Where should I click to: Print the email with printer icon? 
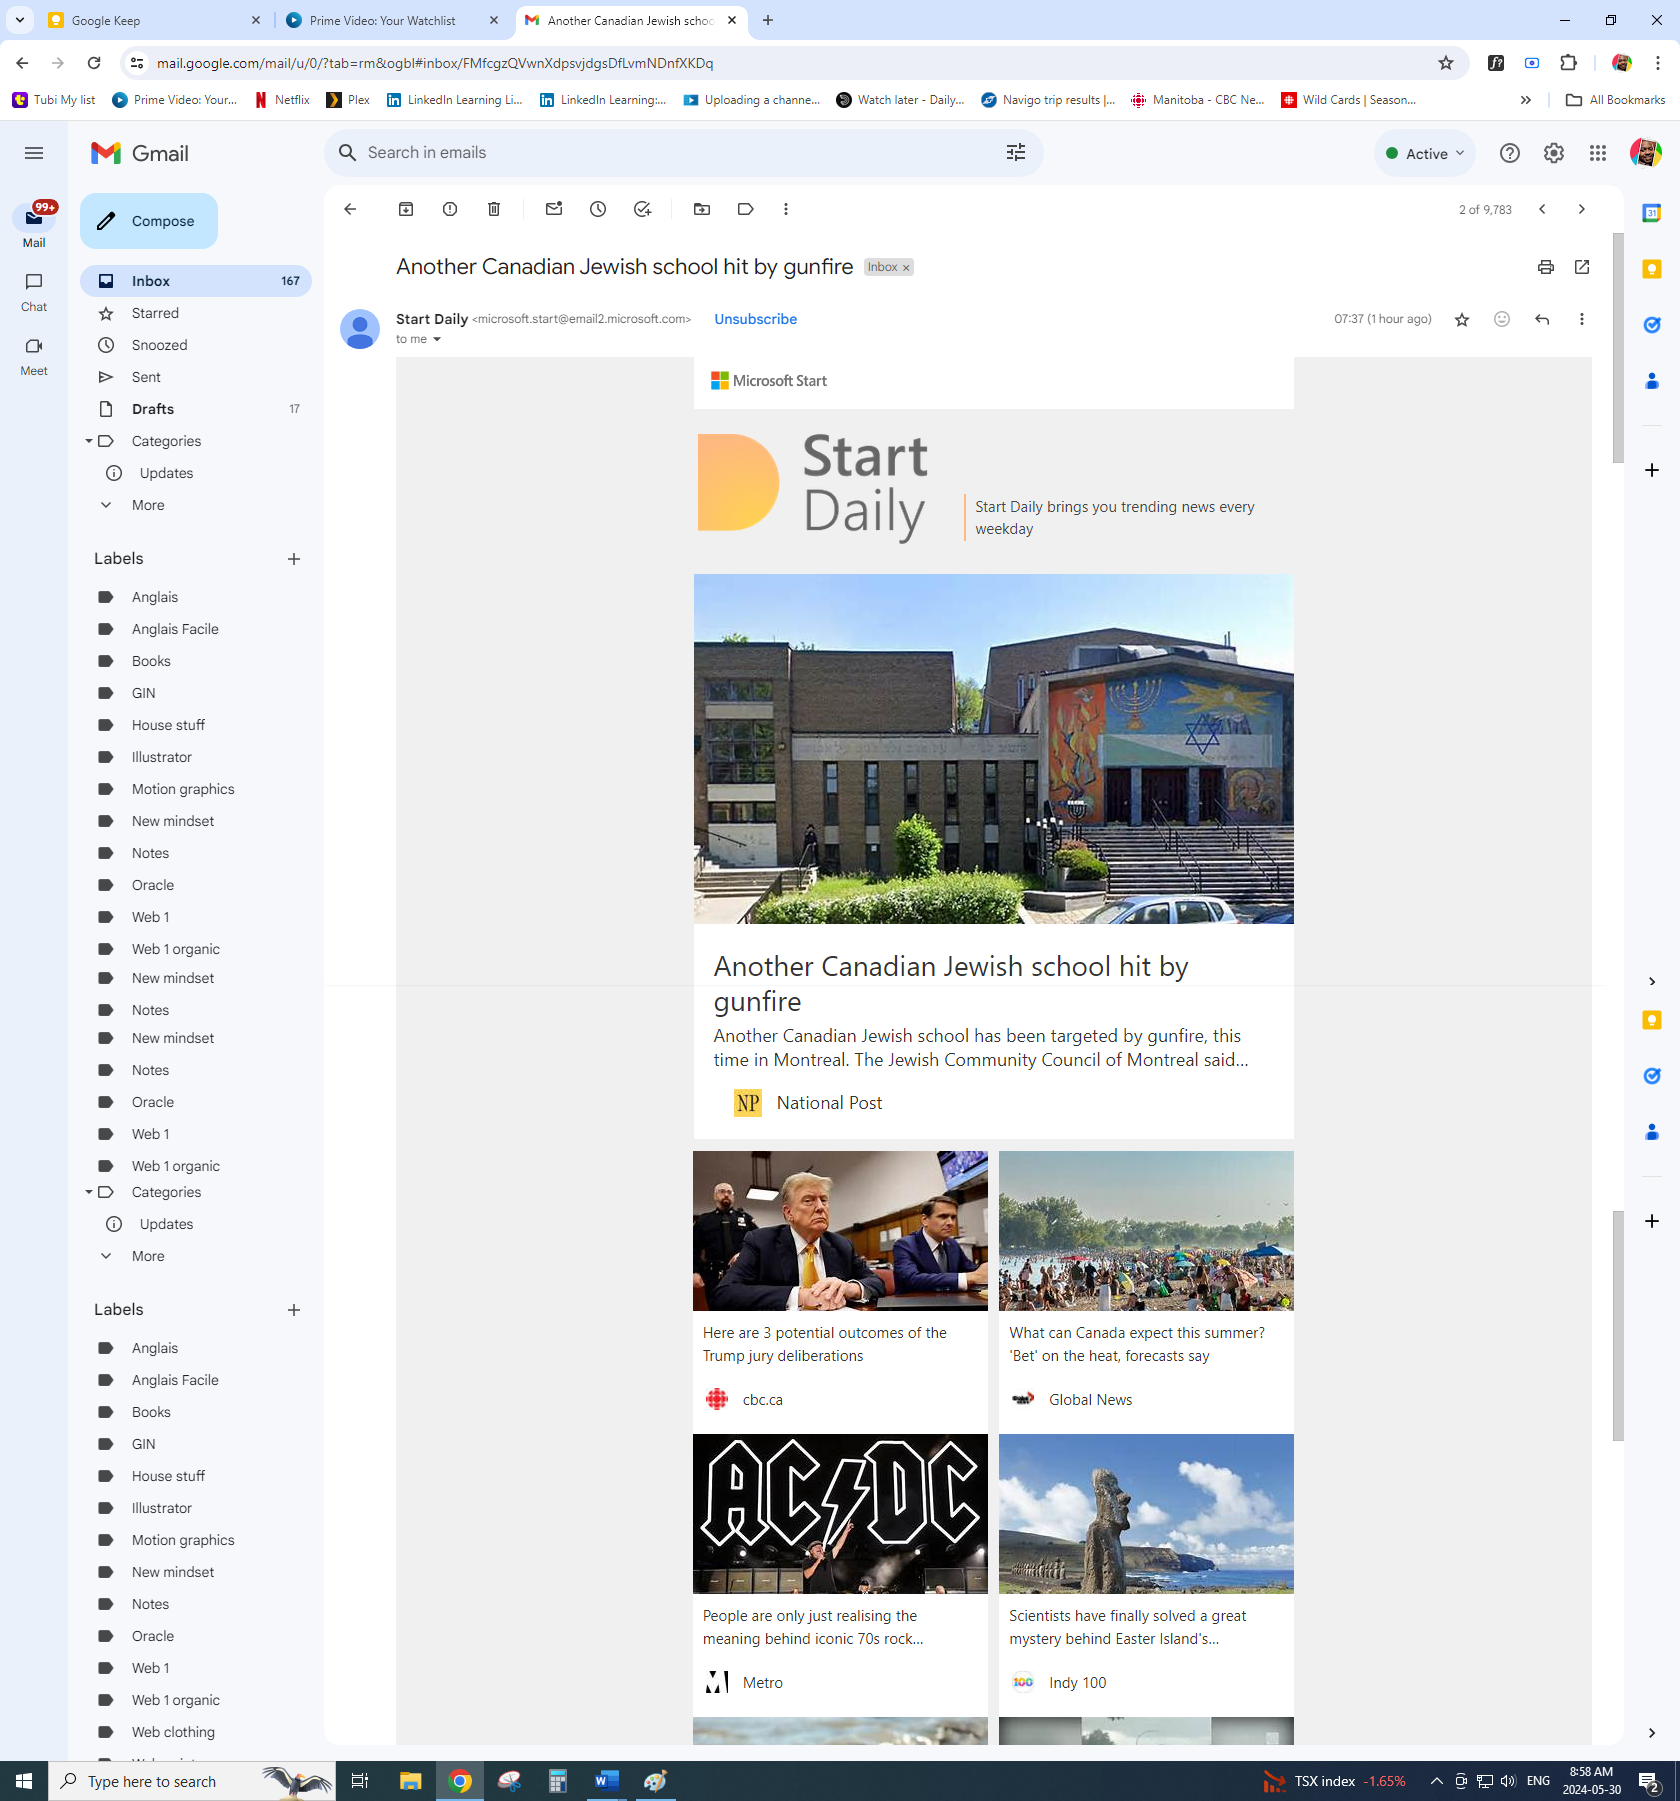[1546, 267]
